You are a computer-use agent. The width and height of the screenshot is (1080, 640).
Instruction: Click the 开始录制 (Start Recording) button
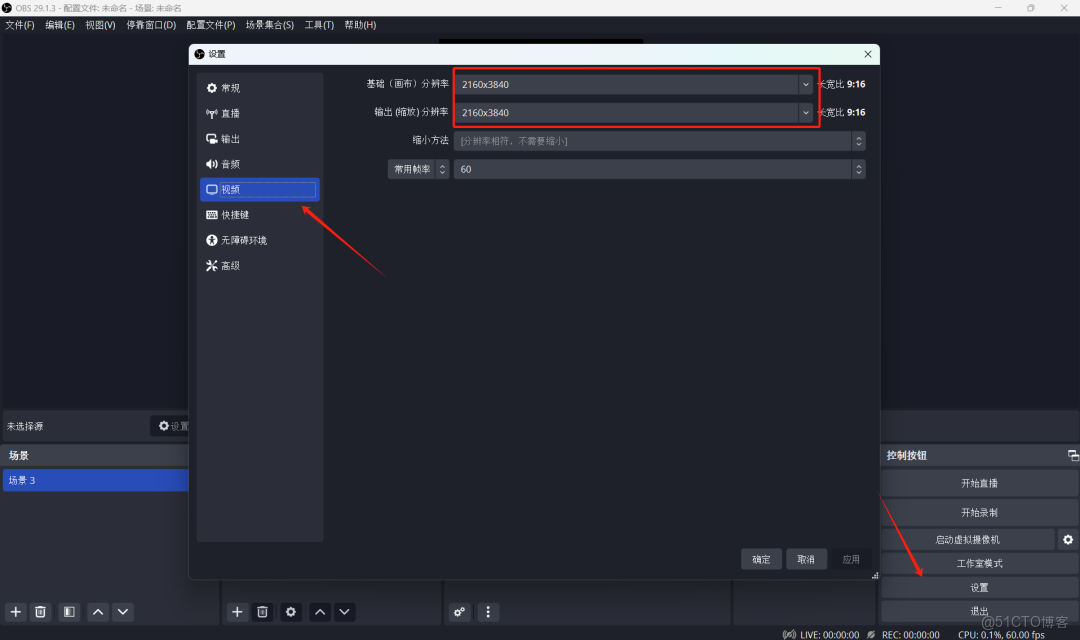click(978, 511)
